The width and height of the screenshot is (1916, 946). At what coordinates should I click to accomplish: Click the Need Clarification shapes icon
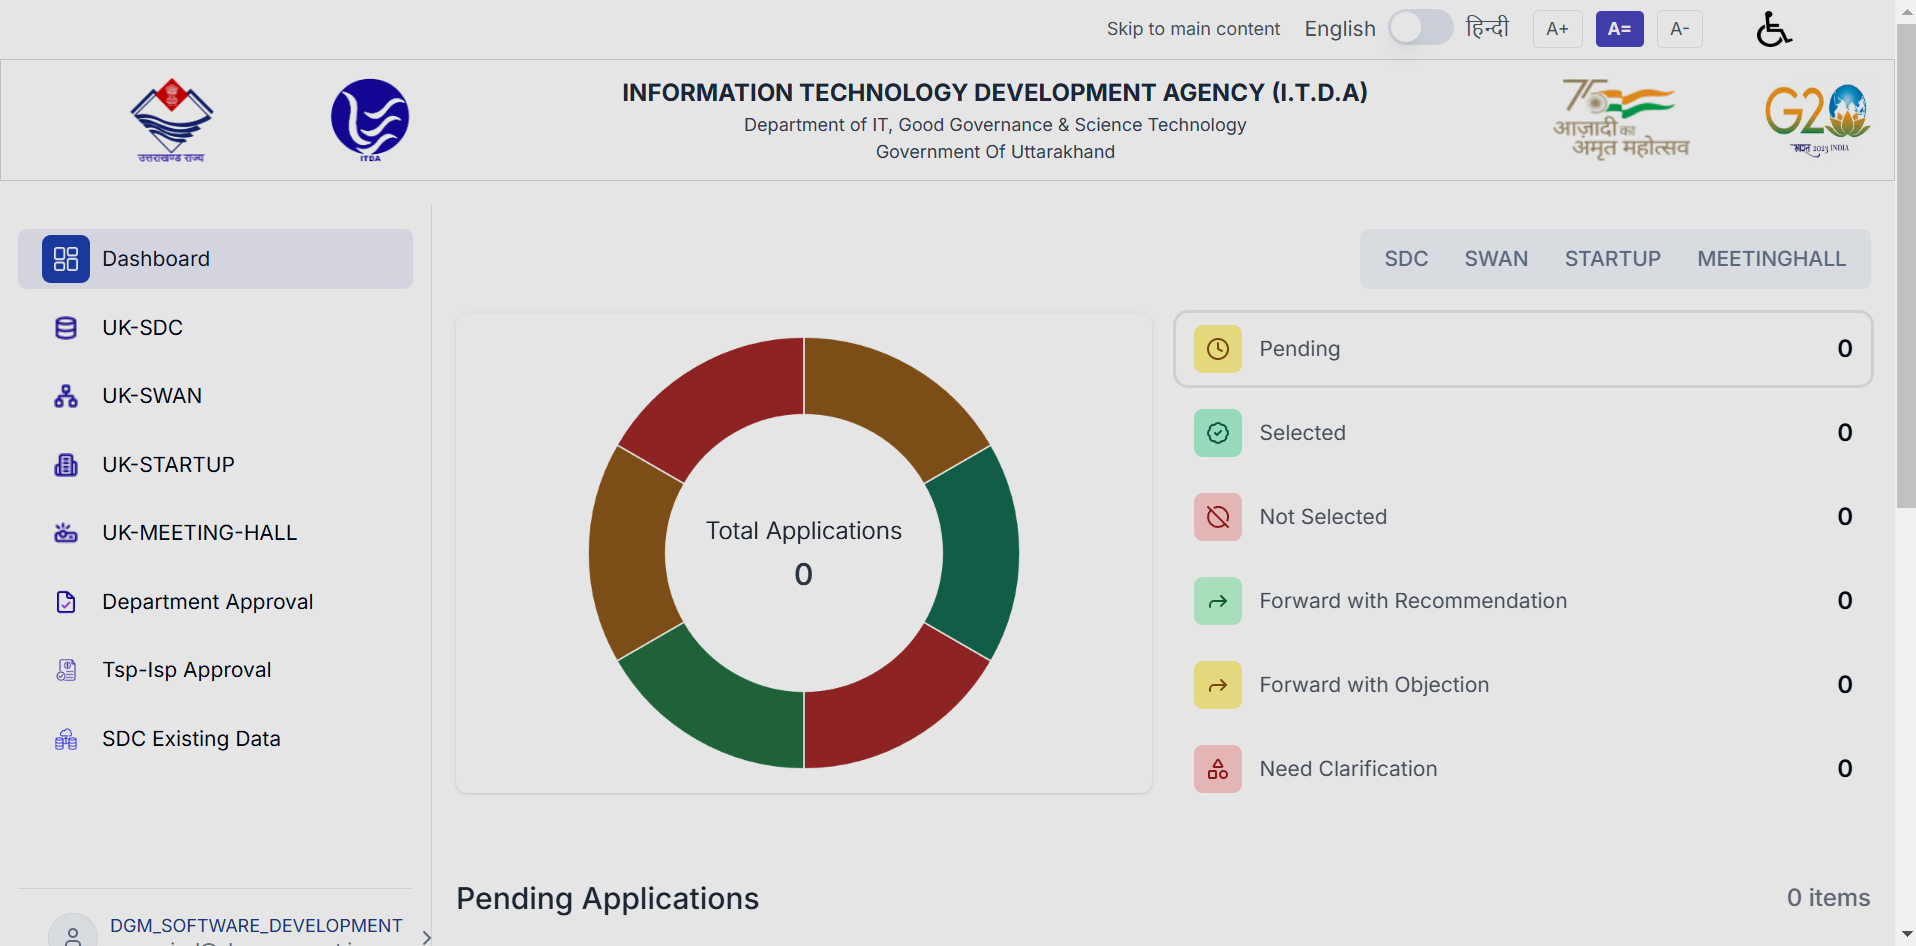[1218, 769]
